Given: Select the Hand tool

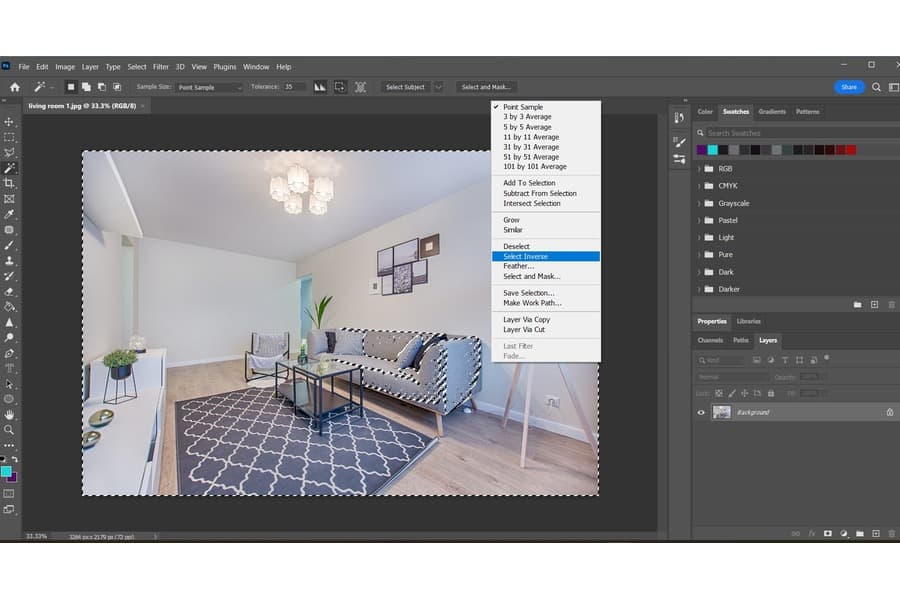Looking at the screenshot, I should tap(9, 415).
